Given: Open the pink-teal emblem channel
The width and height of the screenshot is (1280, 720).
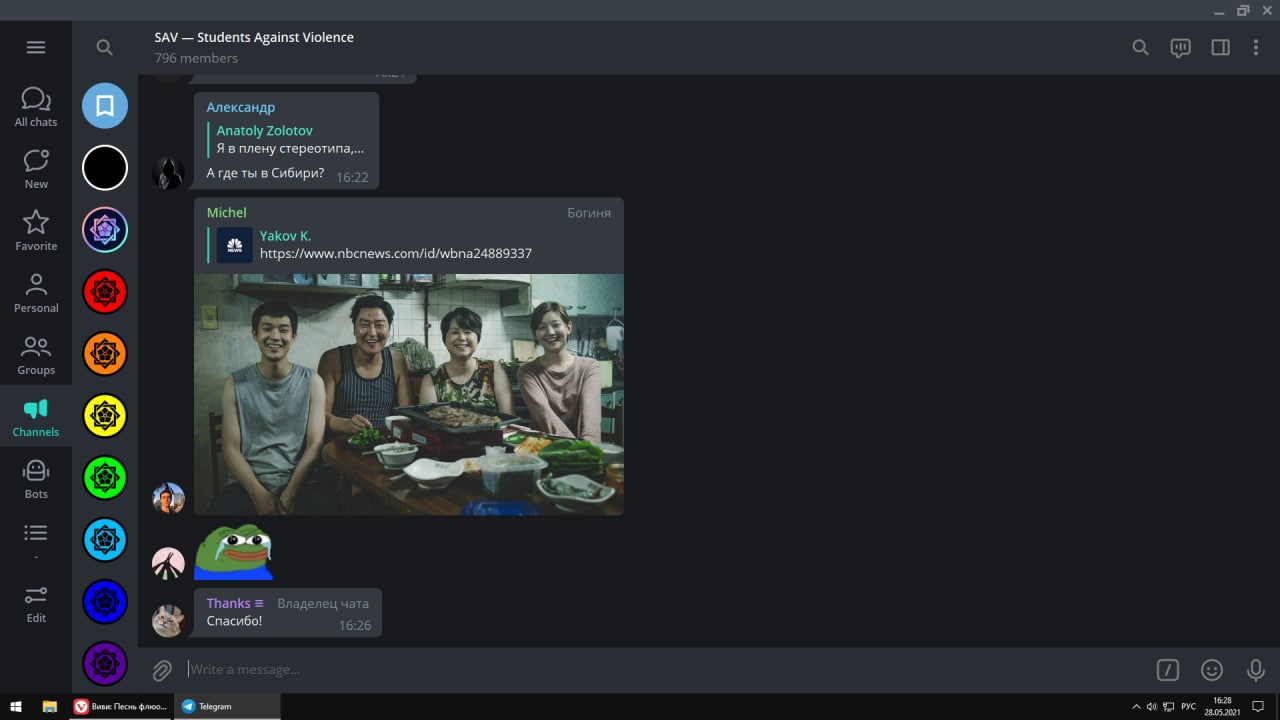Looking at the screenshot, I should click(105, 229).
